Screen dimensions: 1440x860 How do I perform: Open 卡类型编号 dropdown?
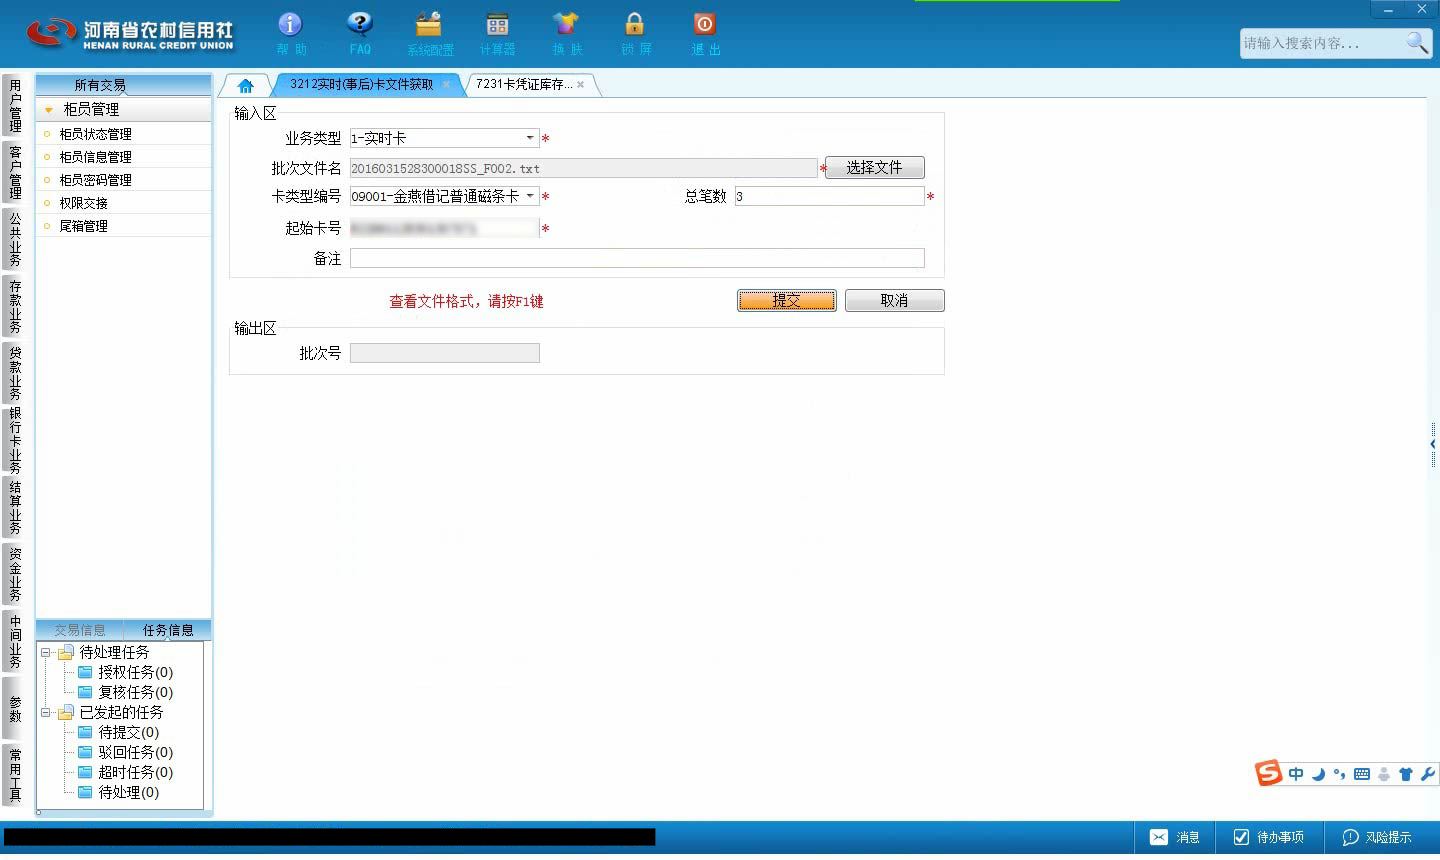pyautogui.click(x=530, y=196)
